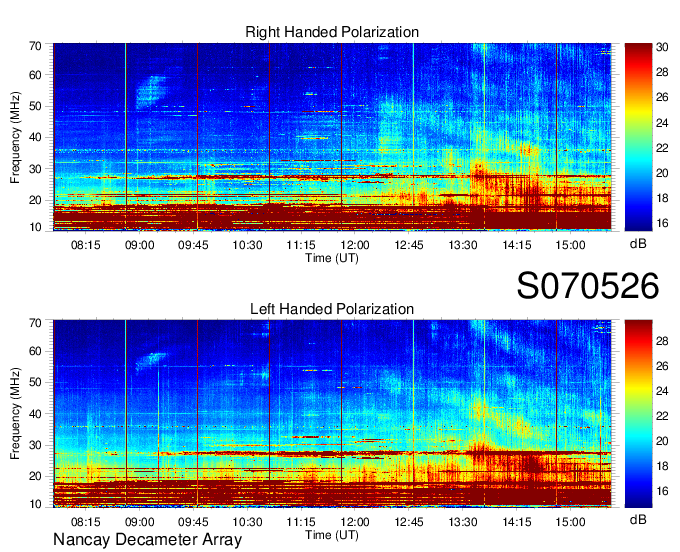Image resolution: width=680 pixels, height=552 pixels.
Task: Click the 13:30 tick on bottom plot
Action: coord(463,522)
